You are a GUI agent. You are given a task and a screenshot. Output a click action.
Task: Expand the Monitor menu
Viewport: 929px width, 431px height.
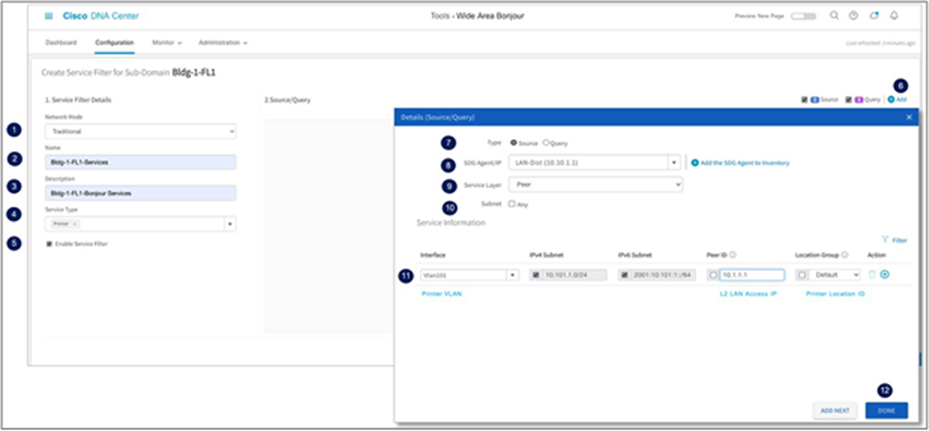click(166, 43)
